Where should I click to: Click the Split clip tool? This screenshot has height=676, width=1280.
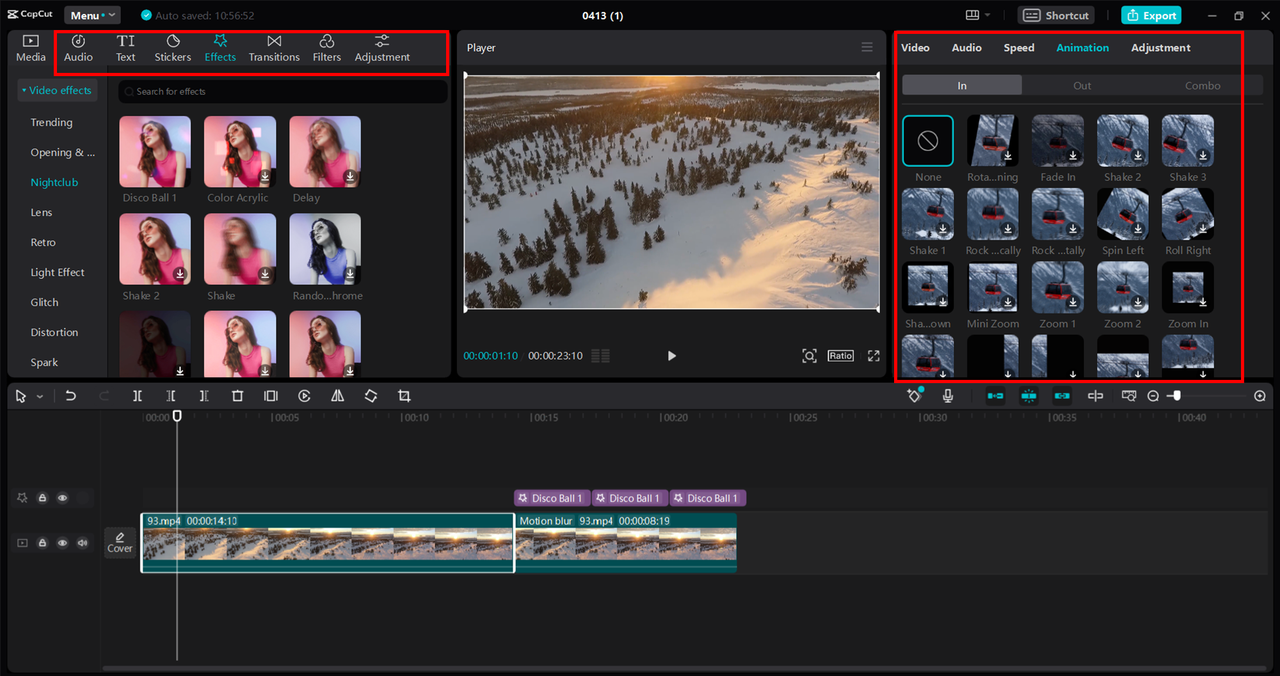pyautogui.click(x=137, y=396)
